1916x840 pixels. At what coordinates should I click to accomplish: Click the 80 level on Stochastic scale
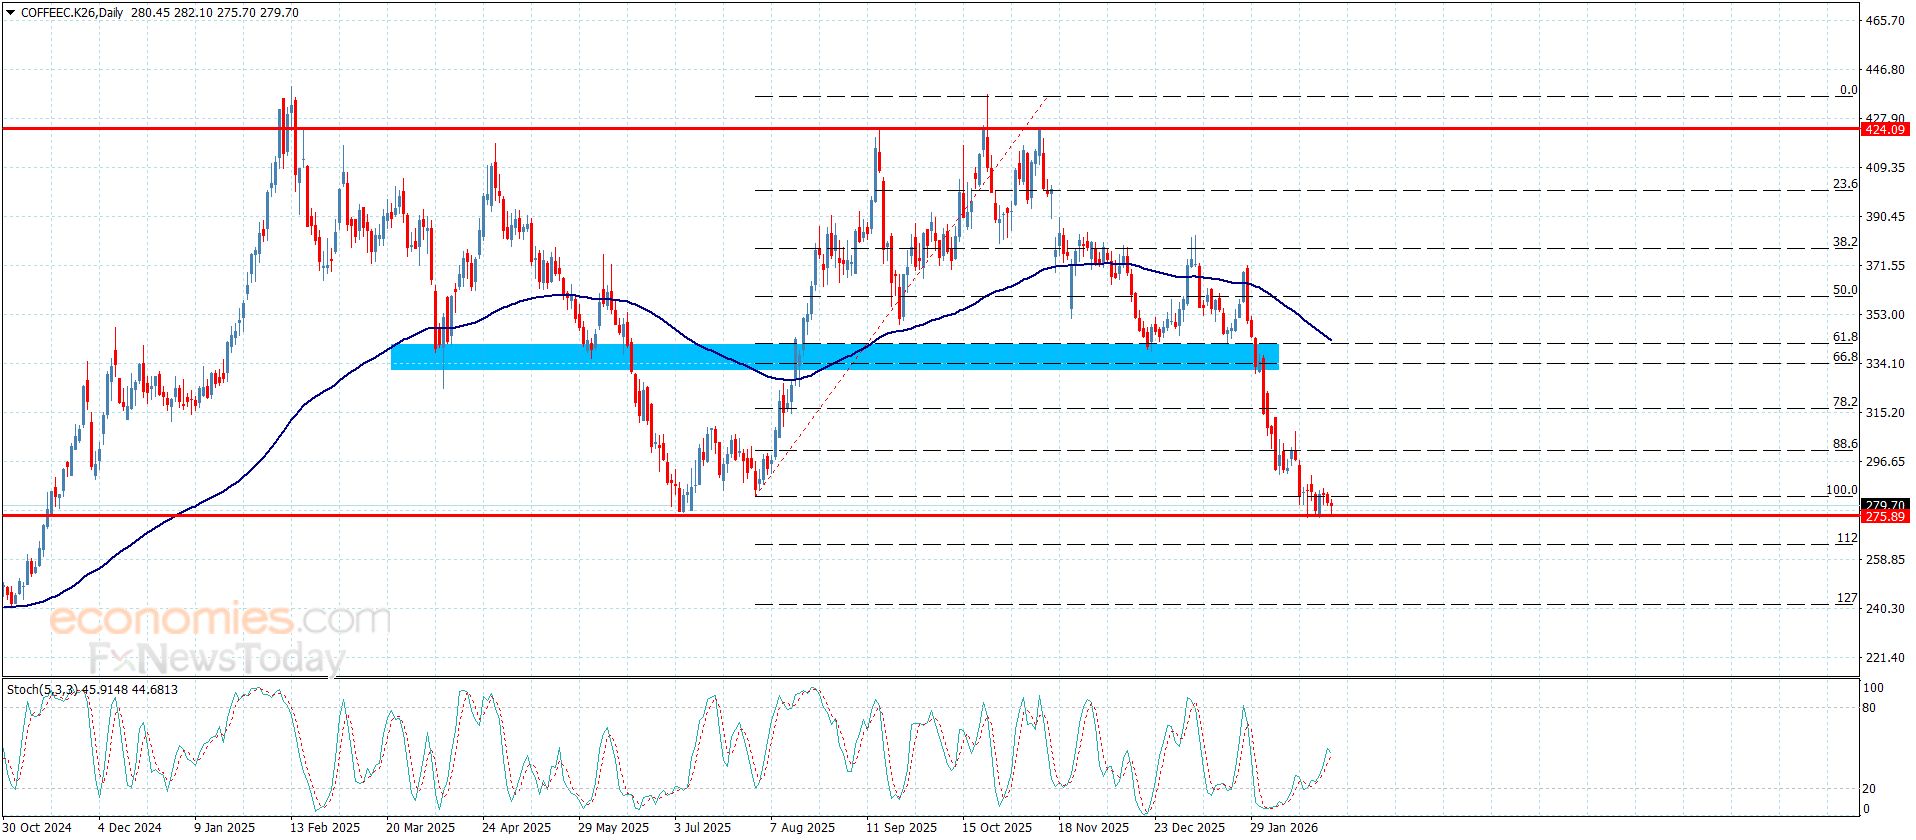(x=1870, y=708)
